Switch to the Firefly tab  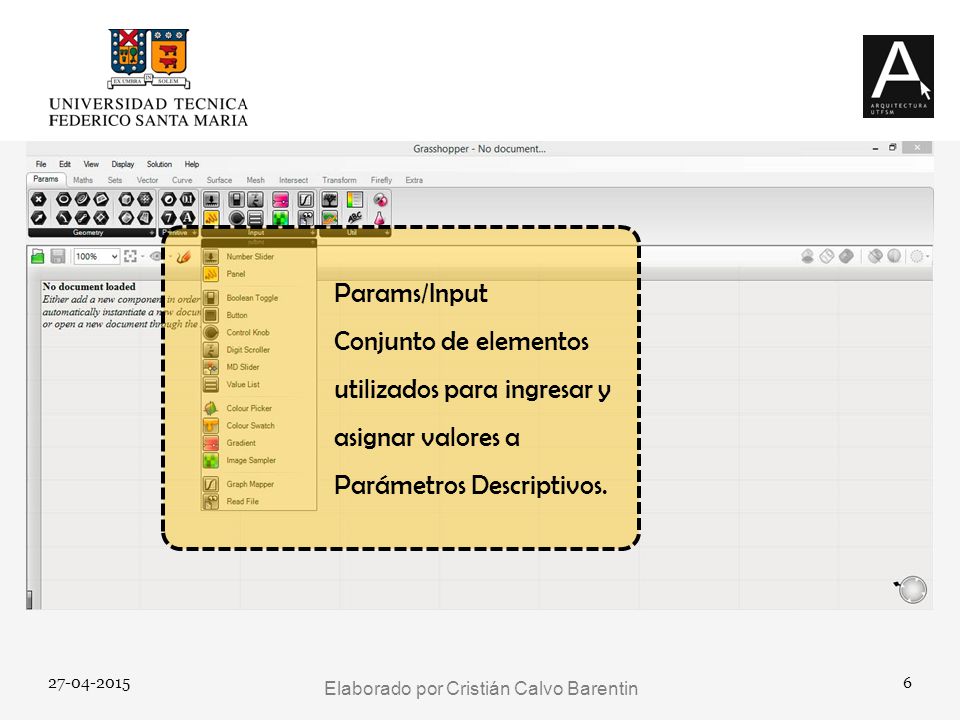point(381,180)
